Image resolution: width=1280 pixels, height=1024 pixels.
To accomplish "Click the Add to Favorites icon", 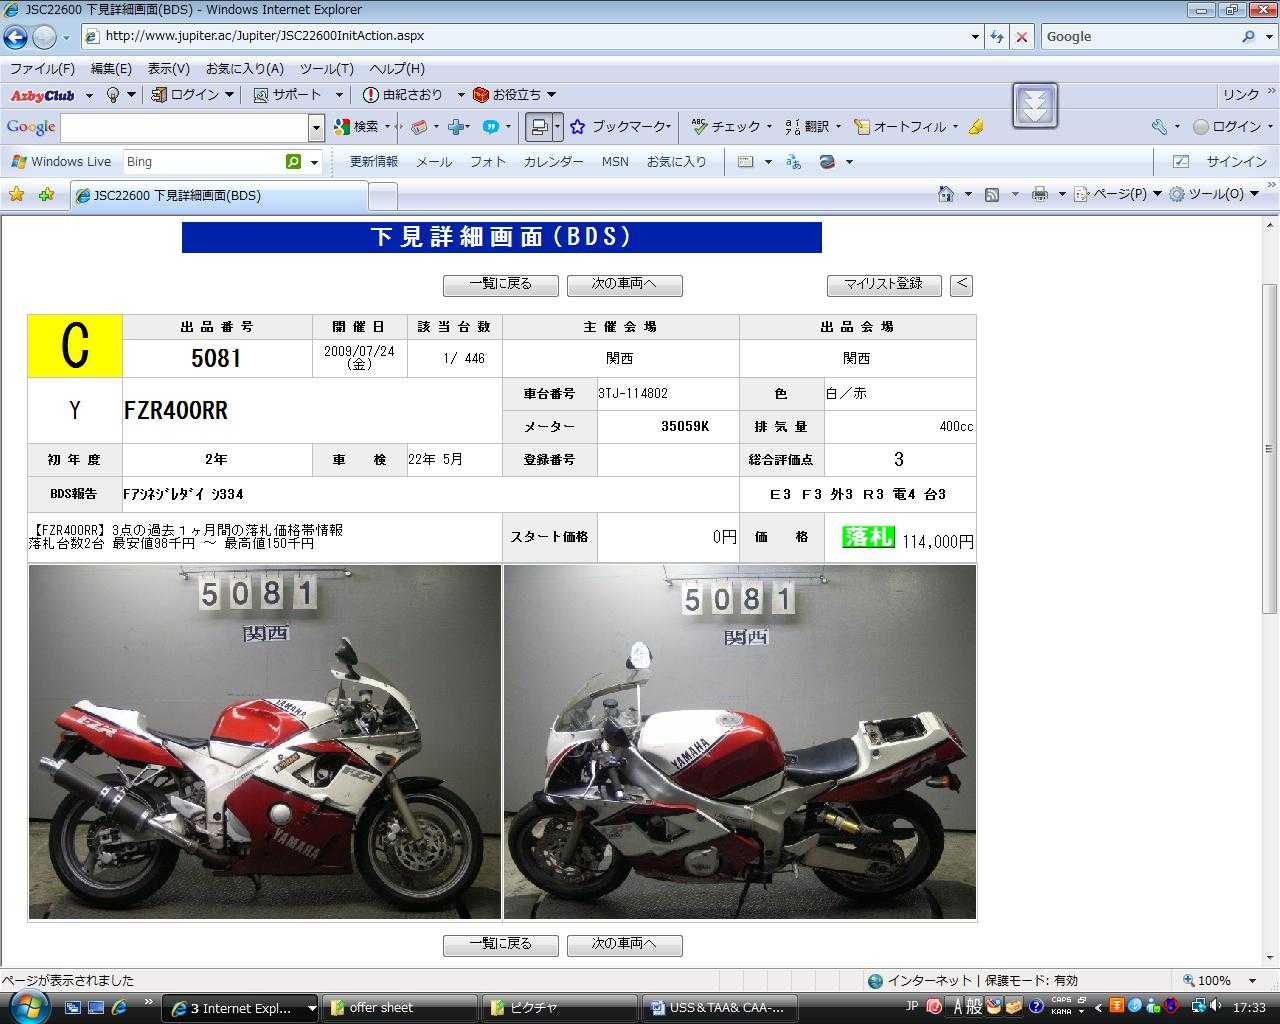I will [46, 195].
